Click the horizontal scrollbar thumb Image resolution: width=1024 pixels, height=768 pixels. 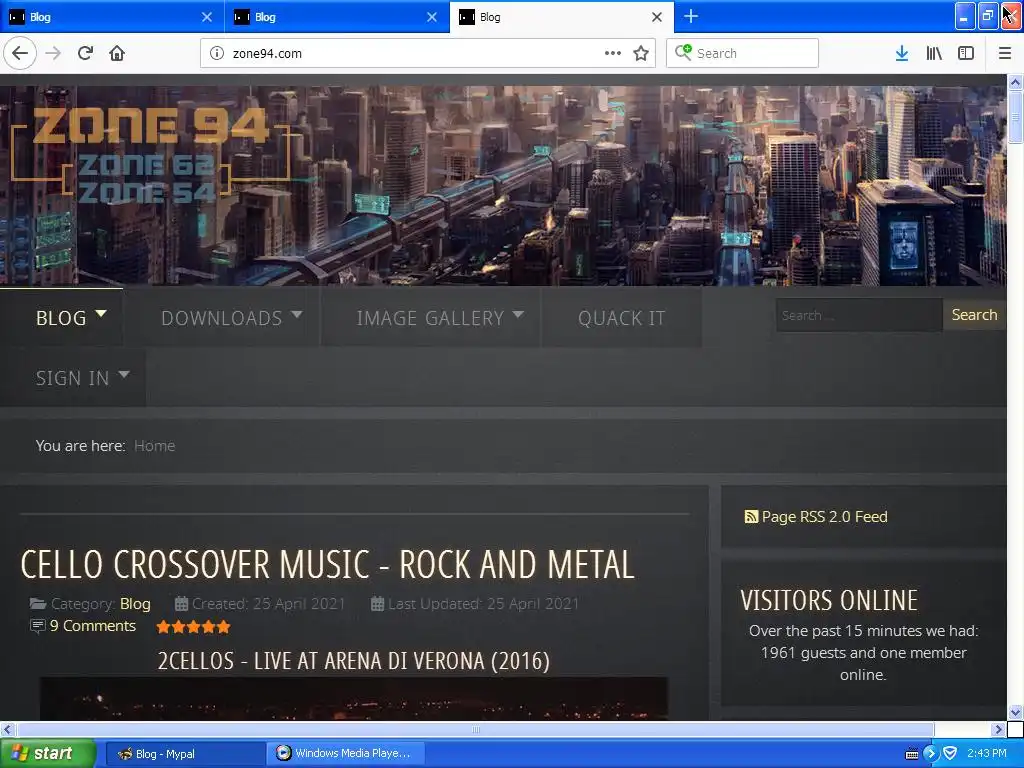(x=475, y=729)
